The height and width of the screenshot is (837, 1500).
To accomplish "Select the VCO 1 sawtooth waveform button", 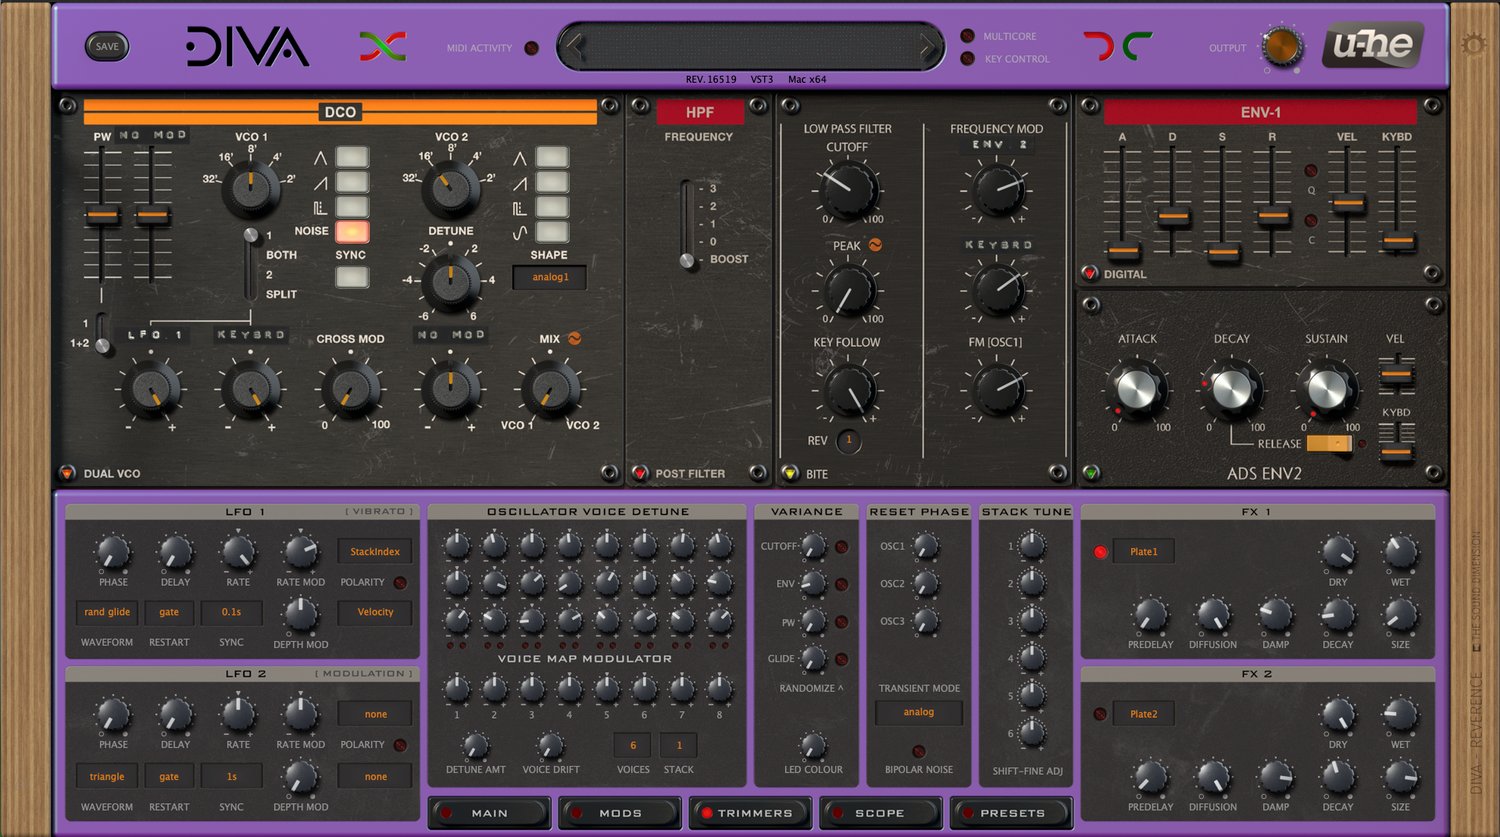I will [x=351, y=182].
